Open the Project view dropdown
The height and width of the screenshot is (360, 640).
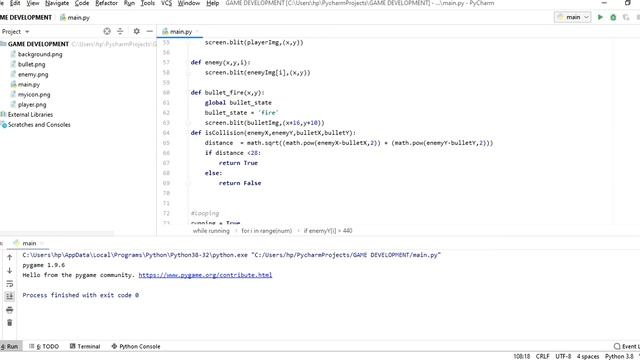pos(16,31)
